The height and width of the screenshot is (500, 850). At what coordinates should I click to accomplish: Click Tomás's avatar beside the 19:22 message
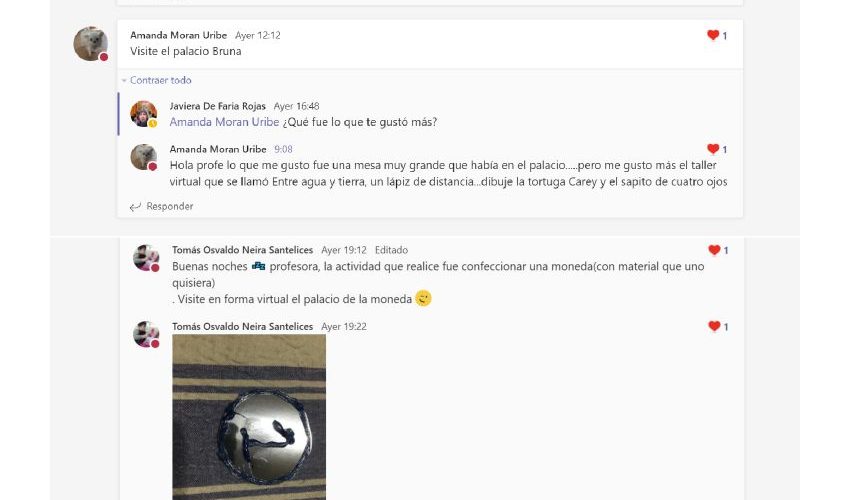(x=146, y=334)
